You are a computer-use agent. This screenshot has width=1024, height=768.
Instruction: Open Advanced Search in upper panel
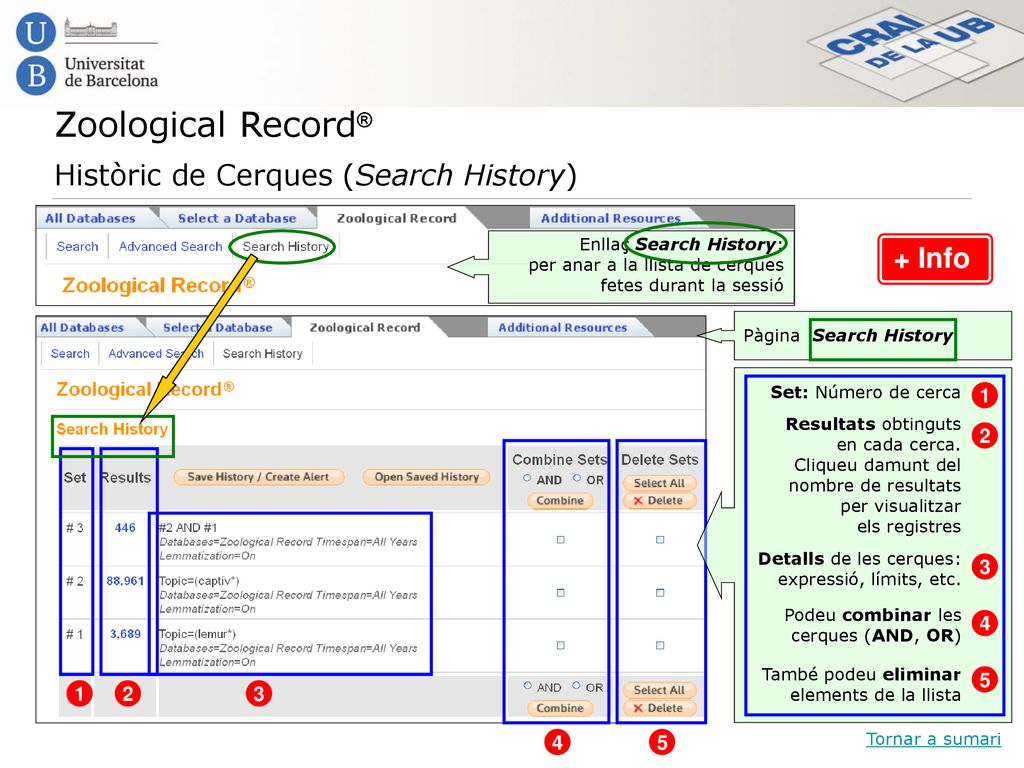170,246
